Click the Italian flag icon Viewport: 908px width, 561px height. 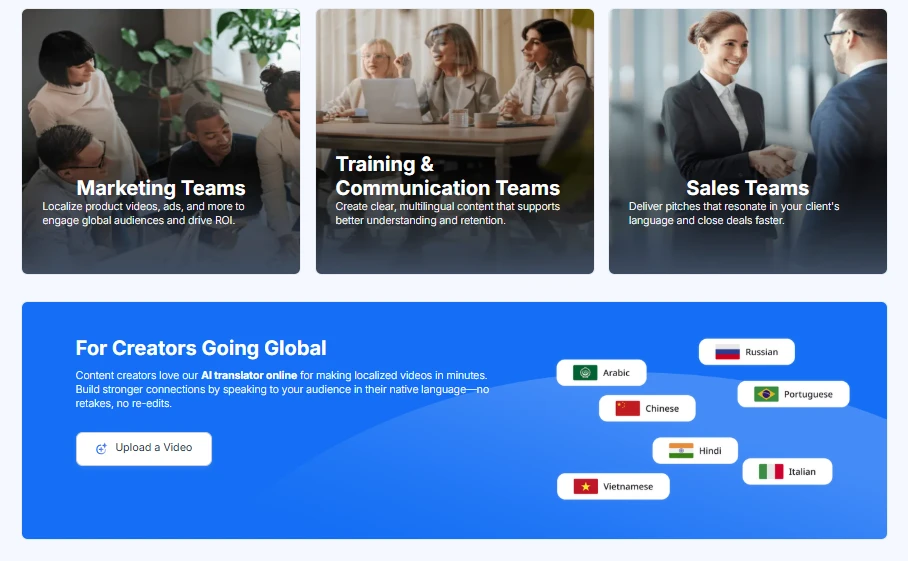tap(771, 472)
